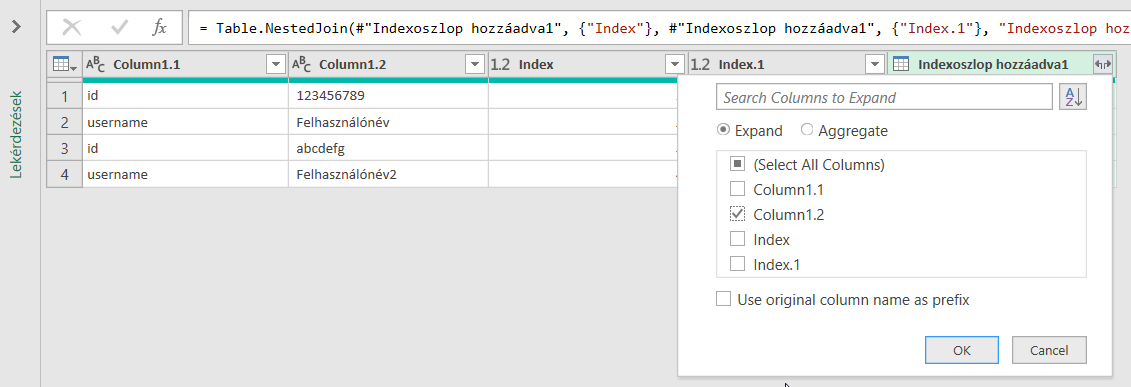This screenshot has height=387, width=1131.
Task: Select the Index.1 column header
Action: coord(788,64)
